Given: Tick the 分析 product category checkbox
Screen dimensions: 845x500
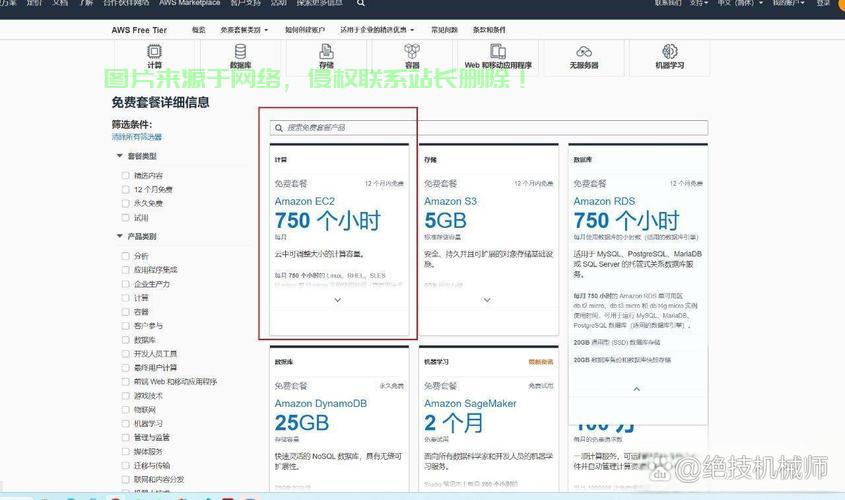Looking at the screenshot, I should click(126, 256).
